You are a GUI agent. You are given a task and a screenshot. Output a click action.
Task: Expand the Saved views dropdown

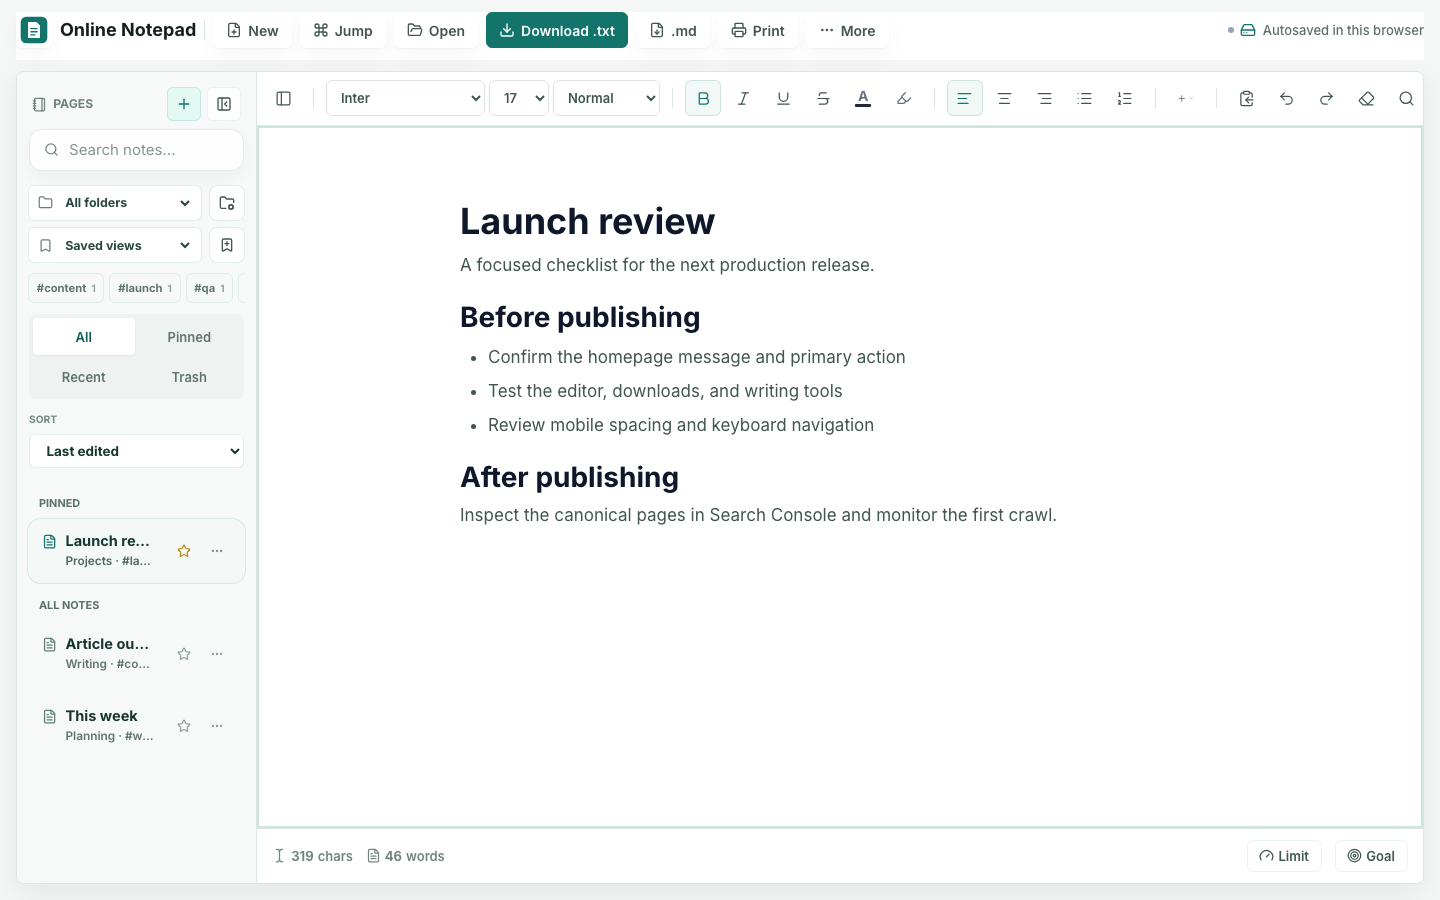pos(115,245)
